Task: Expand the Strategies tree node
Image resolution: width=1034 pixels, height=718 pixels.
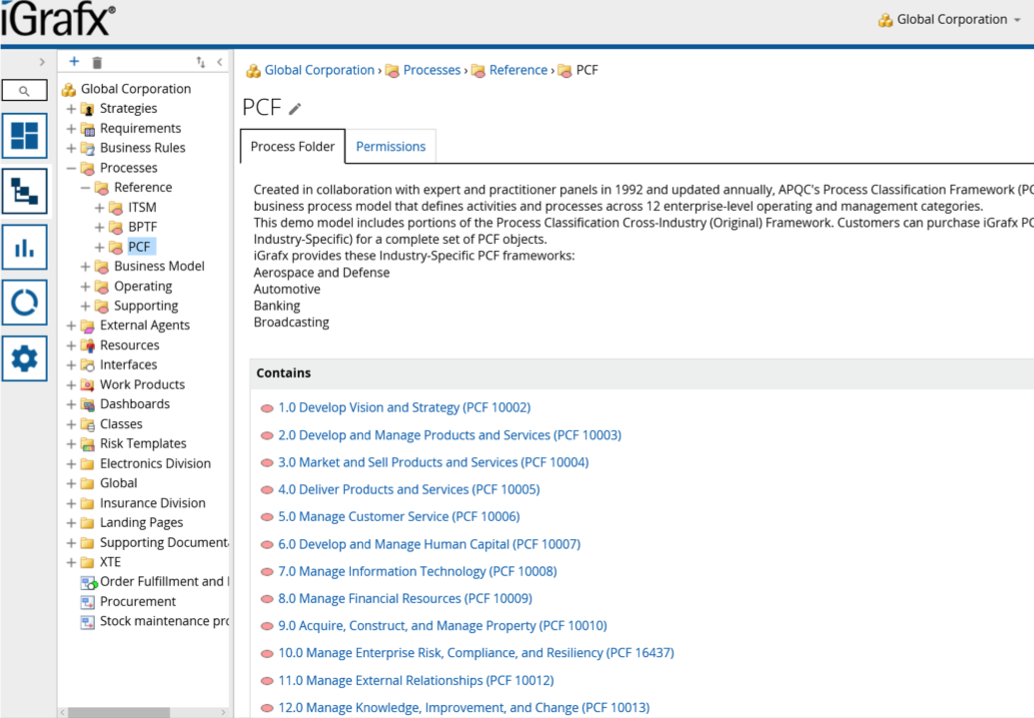Action: click(x=71, y=109)
